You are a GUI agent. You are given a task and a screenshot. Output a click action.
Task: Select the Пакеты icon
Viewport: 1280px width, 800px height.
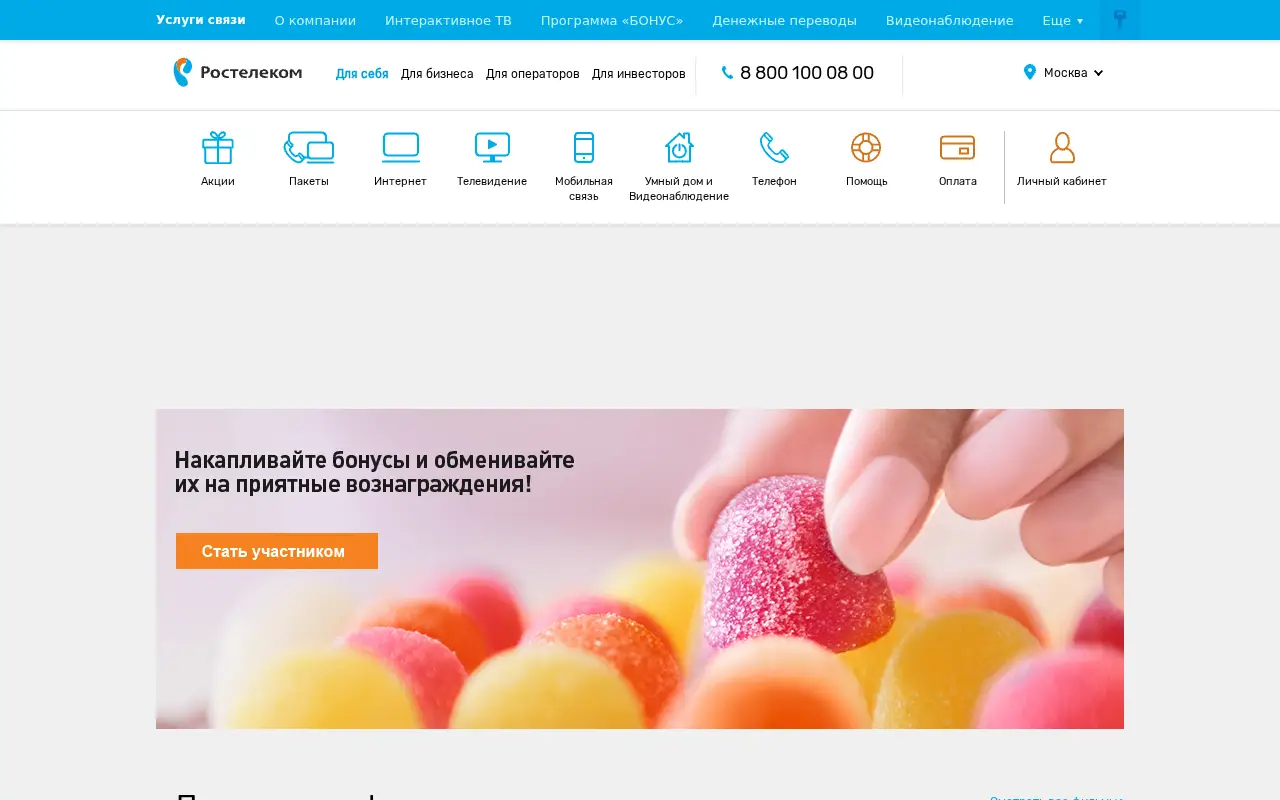(309, 148)
